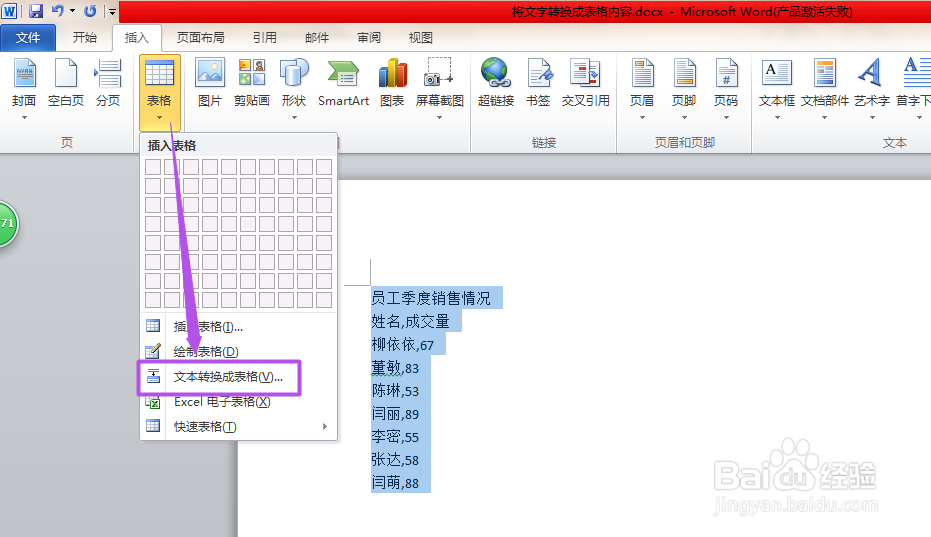The height and width of the screenshot is (537, 931).
Task: Expand the Text Box dropdown arrow
Action: 777,118
